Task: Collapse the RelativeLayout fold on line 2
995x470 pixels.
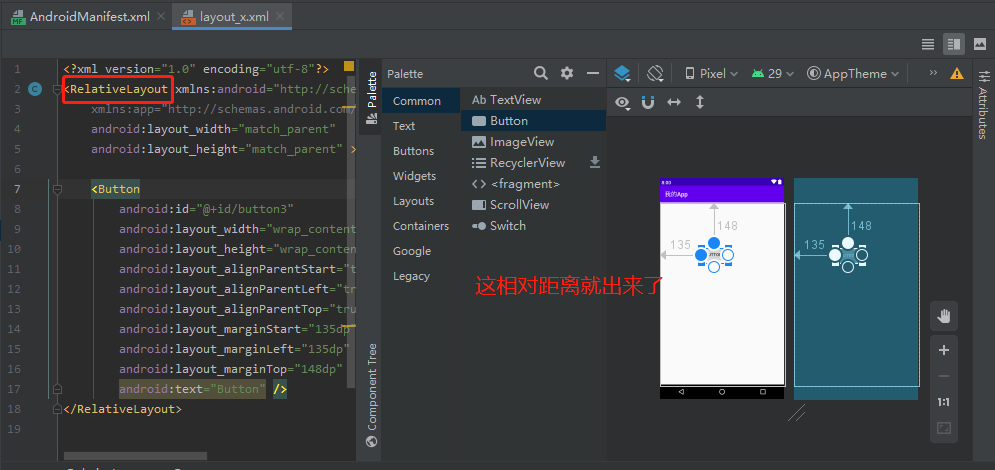Action: click(x=58, y=89)
